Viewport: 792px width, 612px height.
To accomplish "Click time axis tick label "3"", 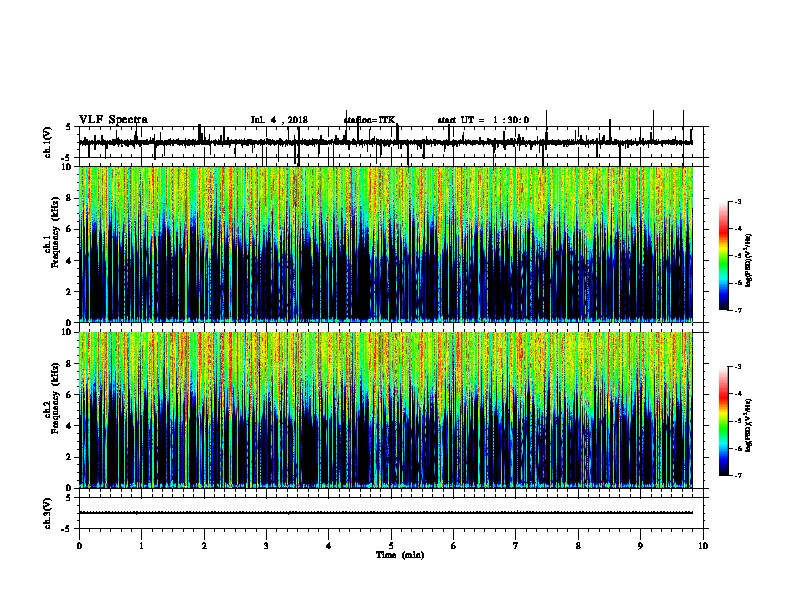I will pyautogui.click(x=266, y=546).
